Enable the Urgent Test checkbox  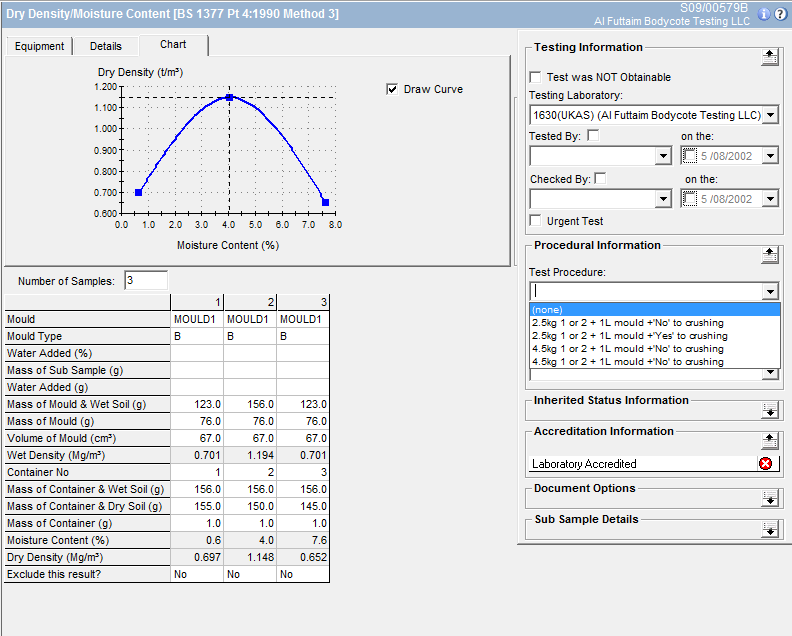pos(537,221)
